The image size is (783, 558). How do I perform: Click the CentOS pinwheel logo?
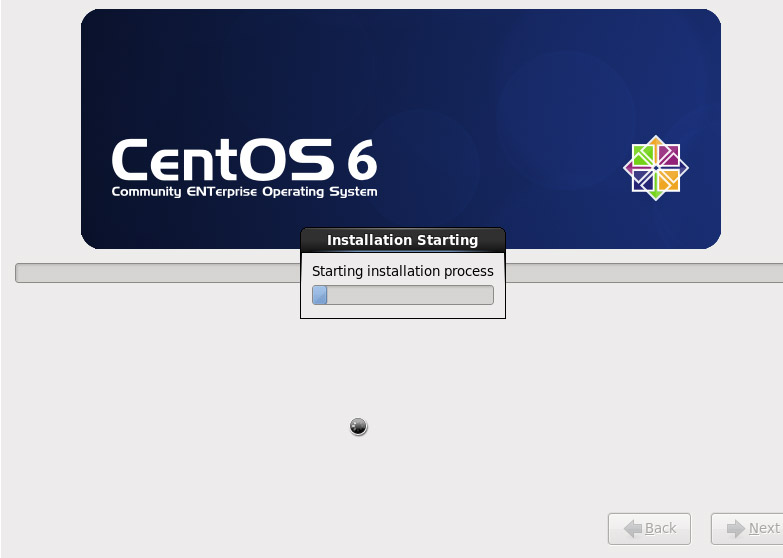[656, 168]
